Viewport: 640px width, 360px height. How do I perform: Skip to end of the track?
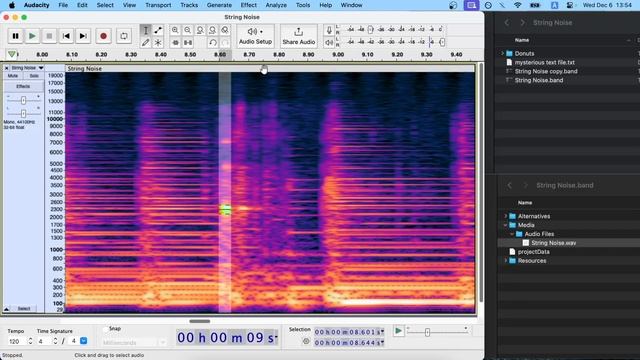(x=83, y=36)
